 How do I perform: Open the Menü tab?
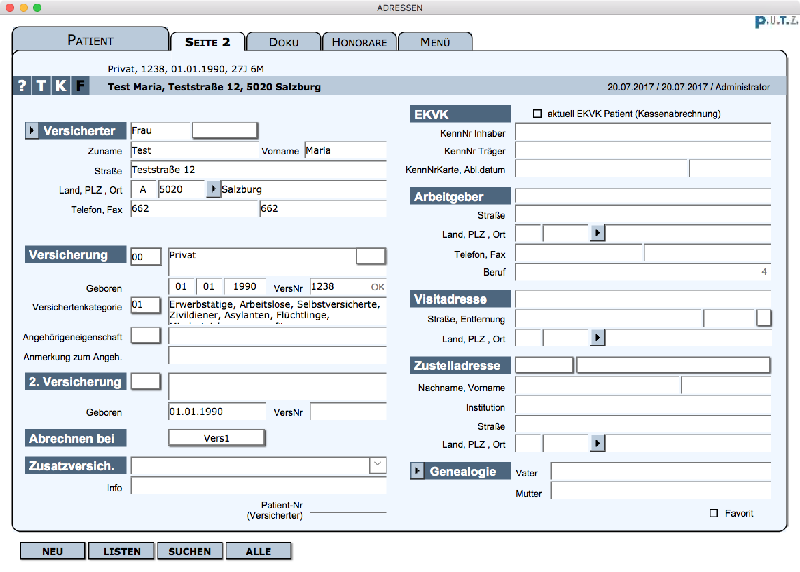(x=435, y=42)
